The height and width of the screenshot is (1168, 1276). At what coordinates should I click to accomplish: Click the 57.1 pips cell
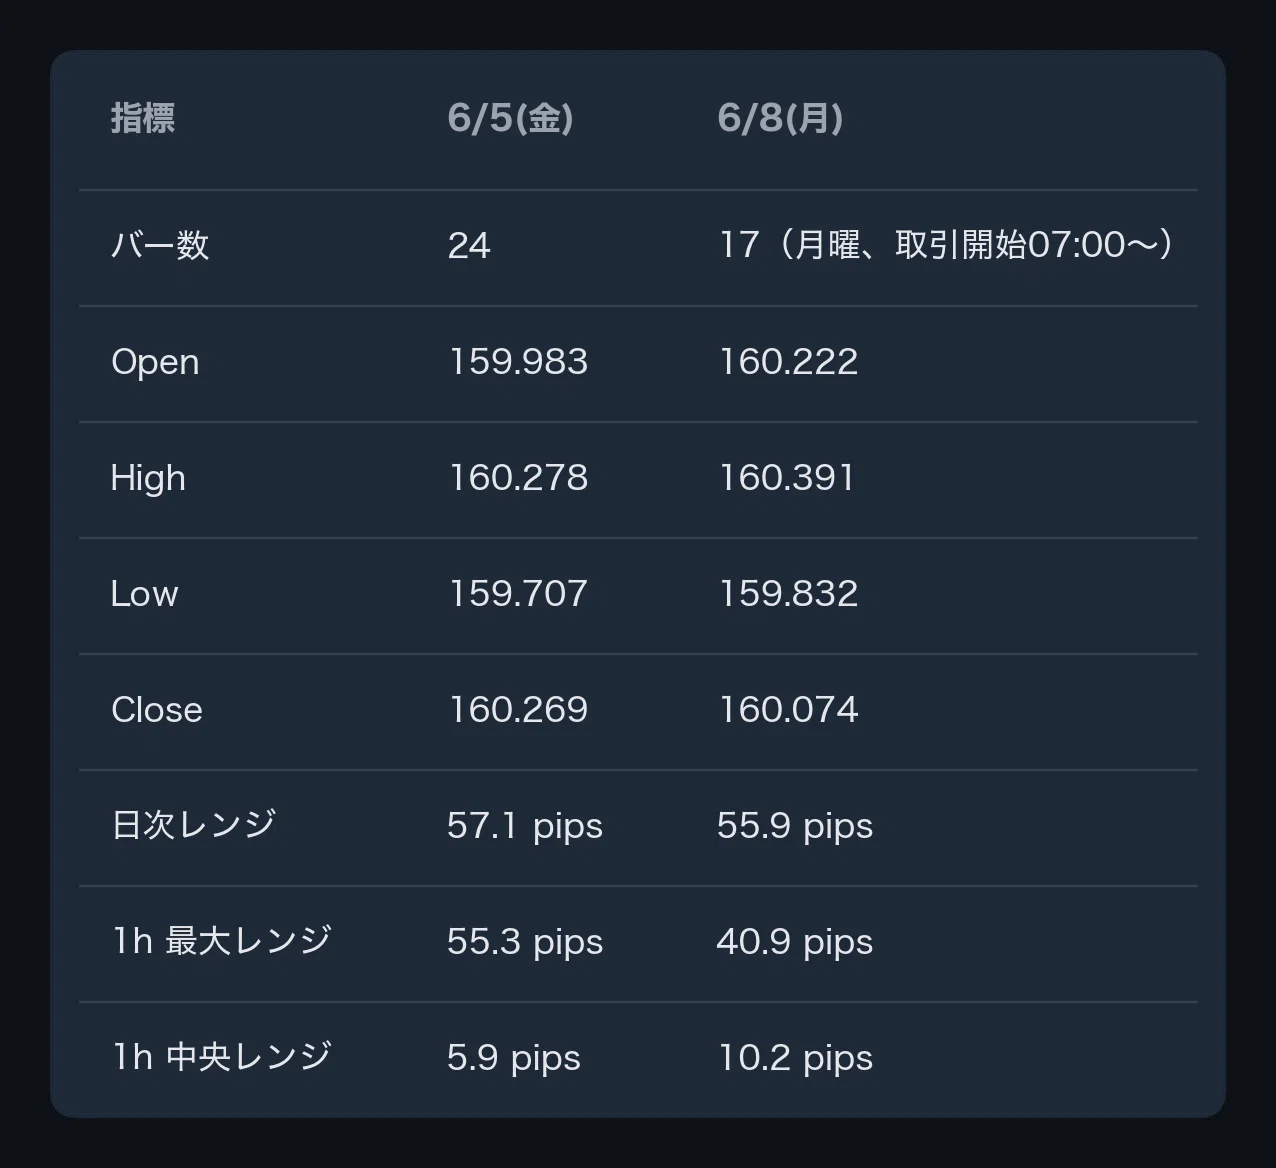525,826
